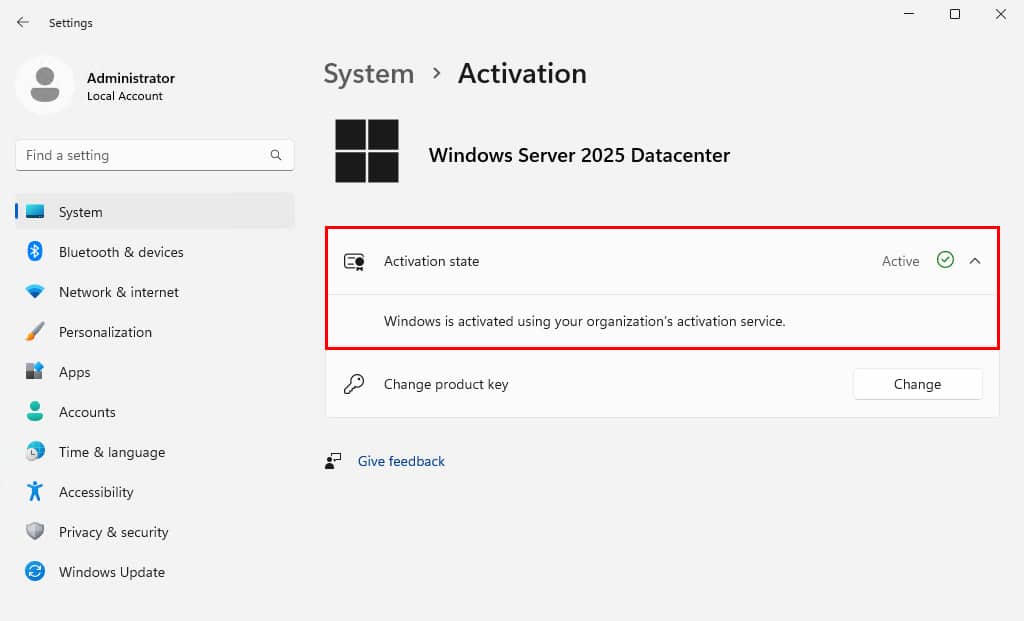Click the System monitor icon in the sidebar
The width and height of the screenshot is (1024, 621).
point(35,212)
